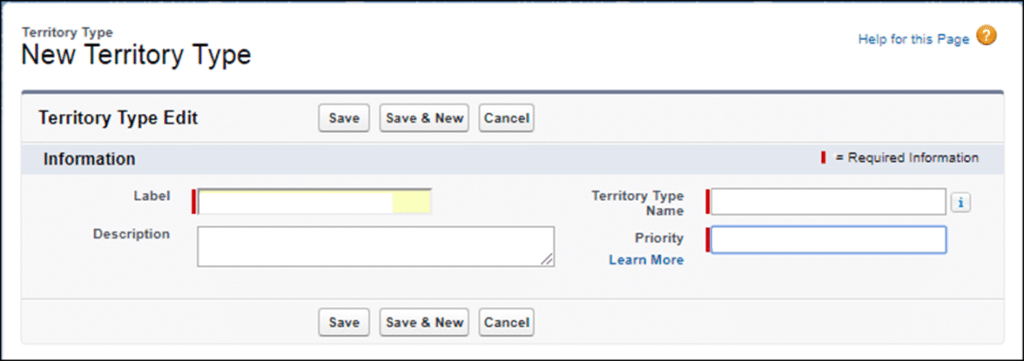Click the top Save button
Viewport: 1024px width, 361px height.
344,118
